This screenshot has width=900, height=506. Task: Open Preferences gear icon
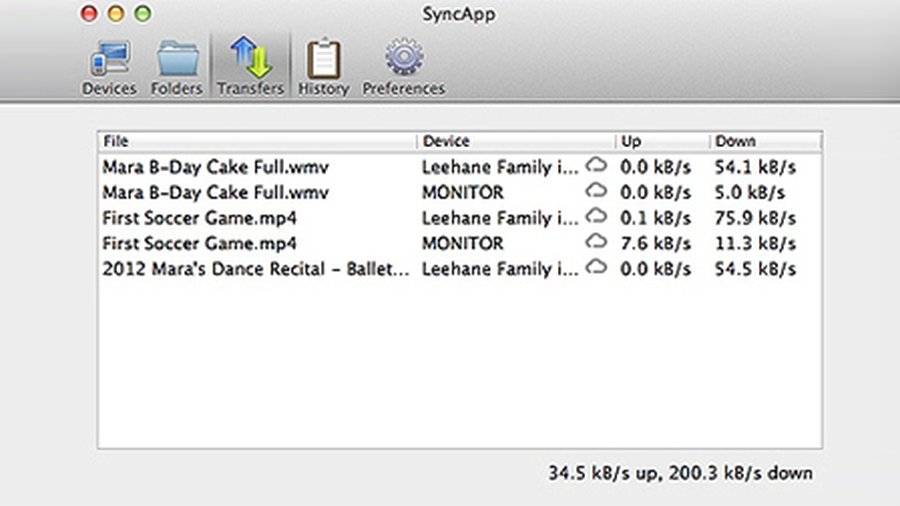[403, 66]
